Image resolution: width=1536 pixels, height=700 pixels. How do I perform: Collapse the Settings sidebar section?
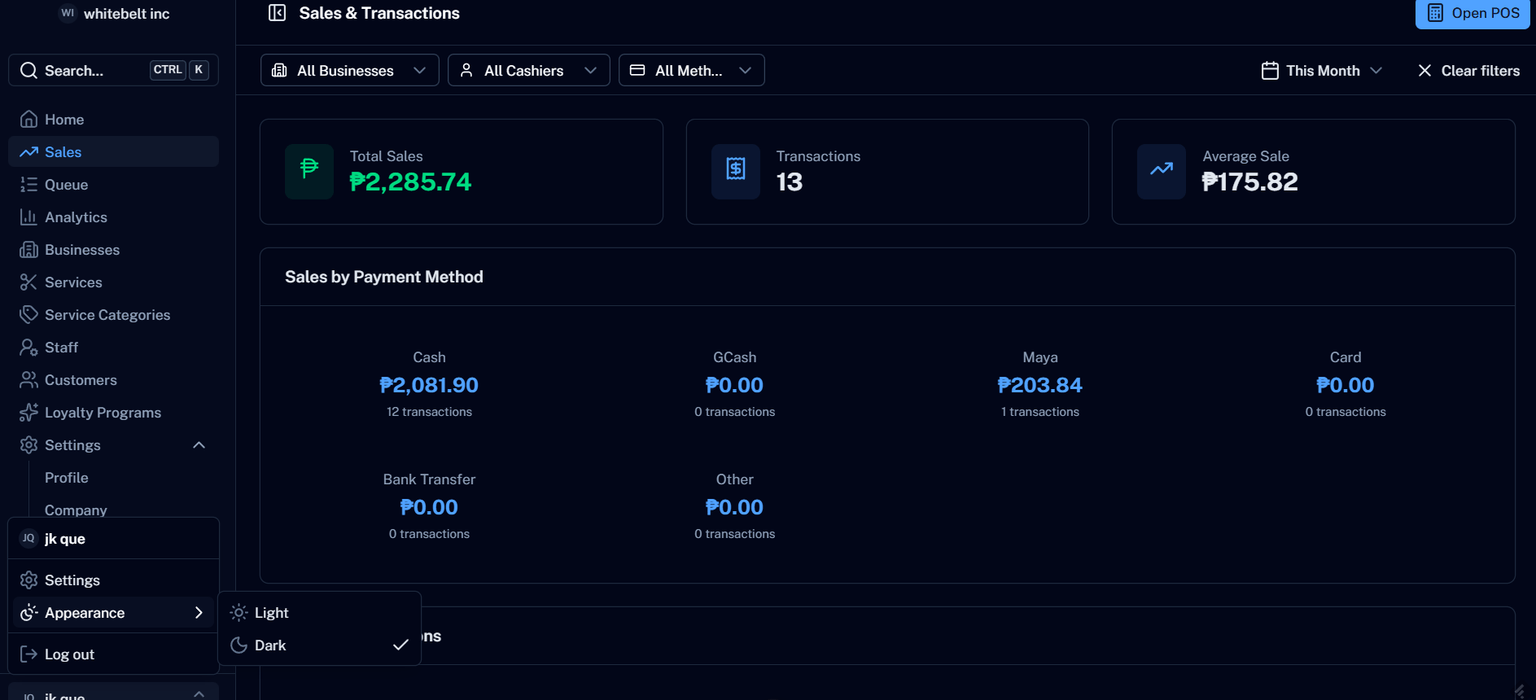pyautogui.click(x=198, y=444)
